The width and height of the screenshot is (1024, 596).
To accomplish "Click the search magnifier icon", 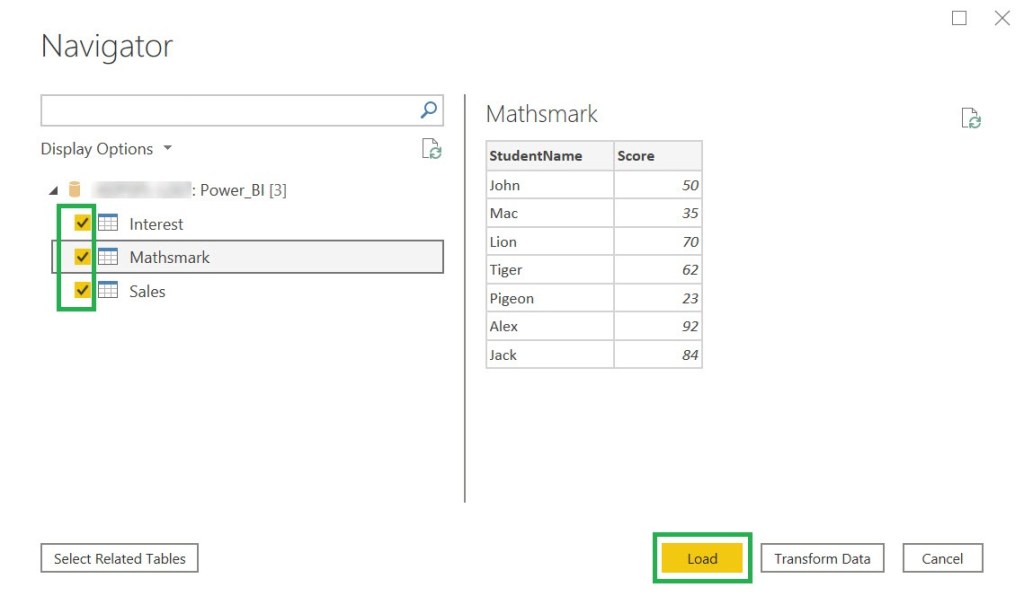I will (x=428, y=110).
